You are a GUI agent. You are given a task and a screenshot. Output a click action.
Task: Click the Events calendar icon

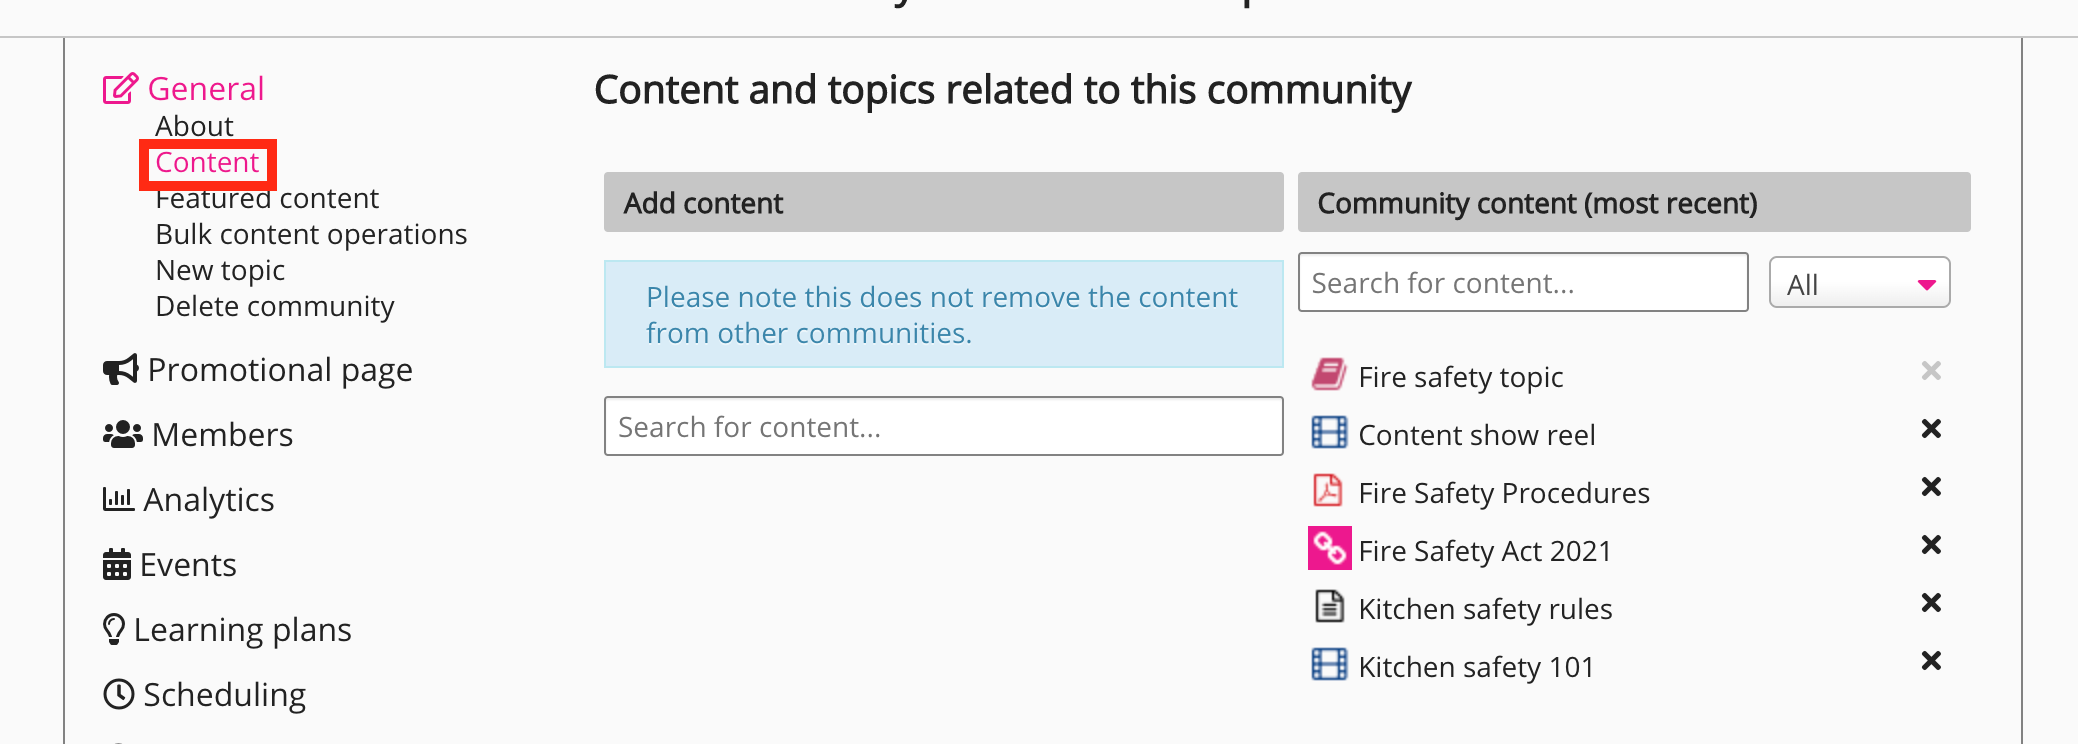pyautogui.click(x=117, y=565)
